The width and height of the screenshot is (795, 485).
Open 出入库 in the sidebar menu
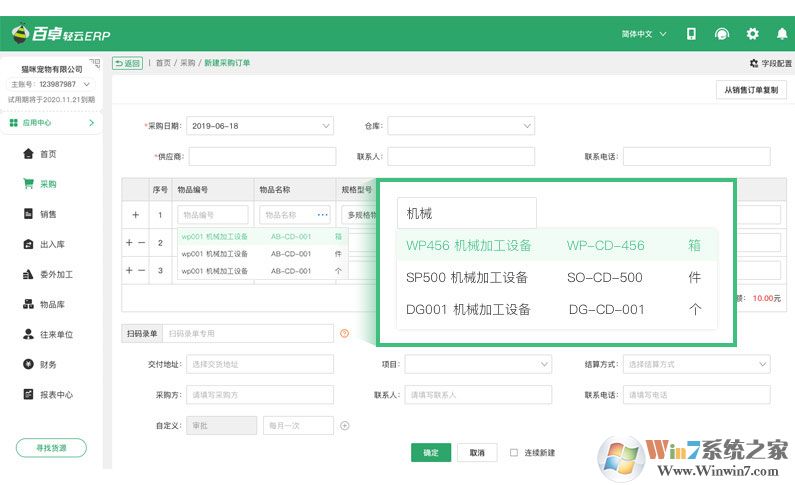pos(52,244)
